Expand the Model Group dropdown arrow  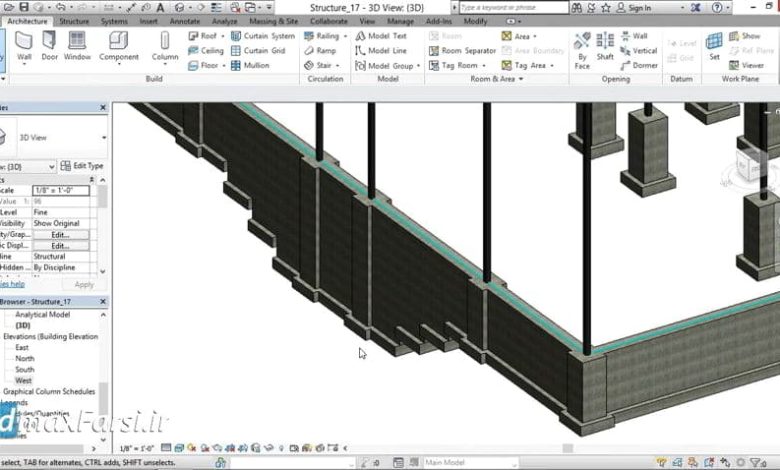click(x=418, y=66)
